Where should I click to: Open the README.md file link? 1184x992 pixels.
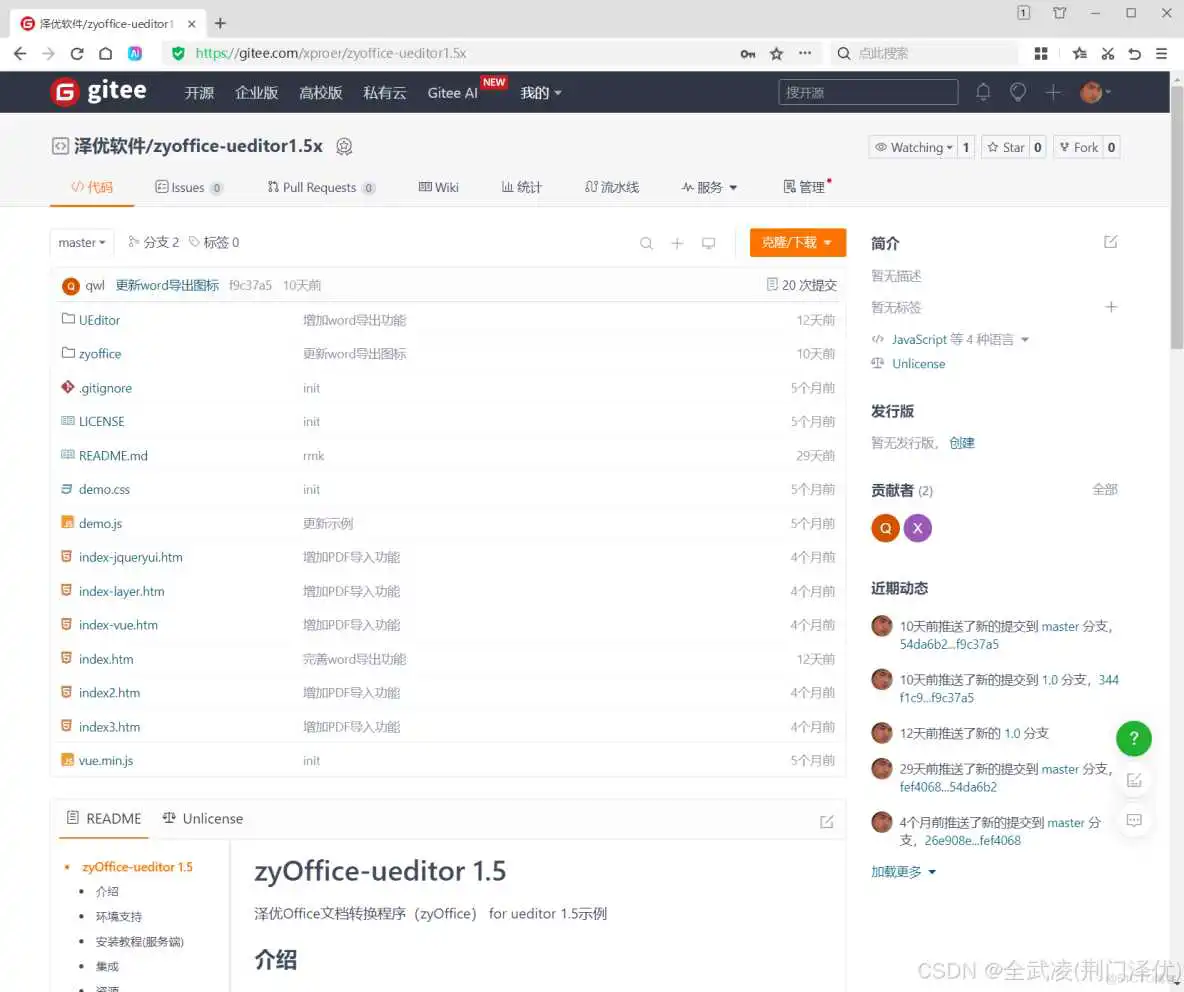tap(113, 455)
